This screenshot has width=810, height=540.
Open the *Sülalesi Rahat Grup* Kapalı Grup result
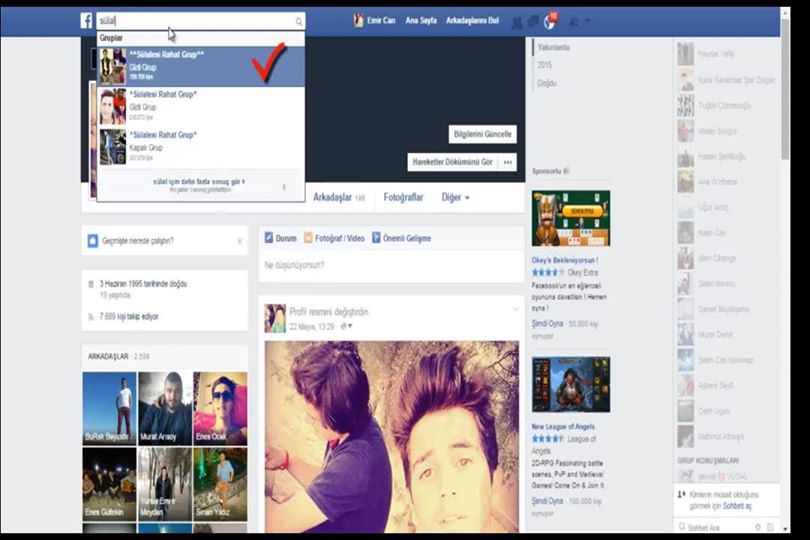click(x=200, y=147)
